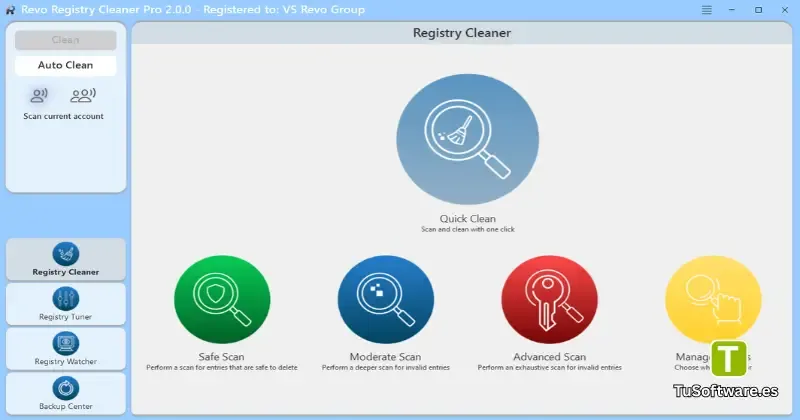
Task: Click the Quick Clean label text
Action: [x=467, y=218]
